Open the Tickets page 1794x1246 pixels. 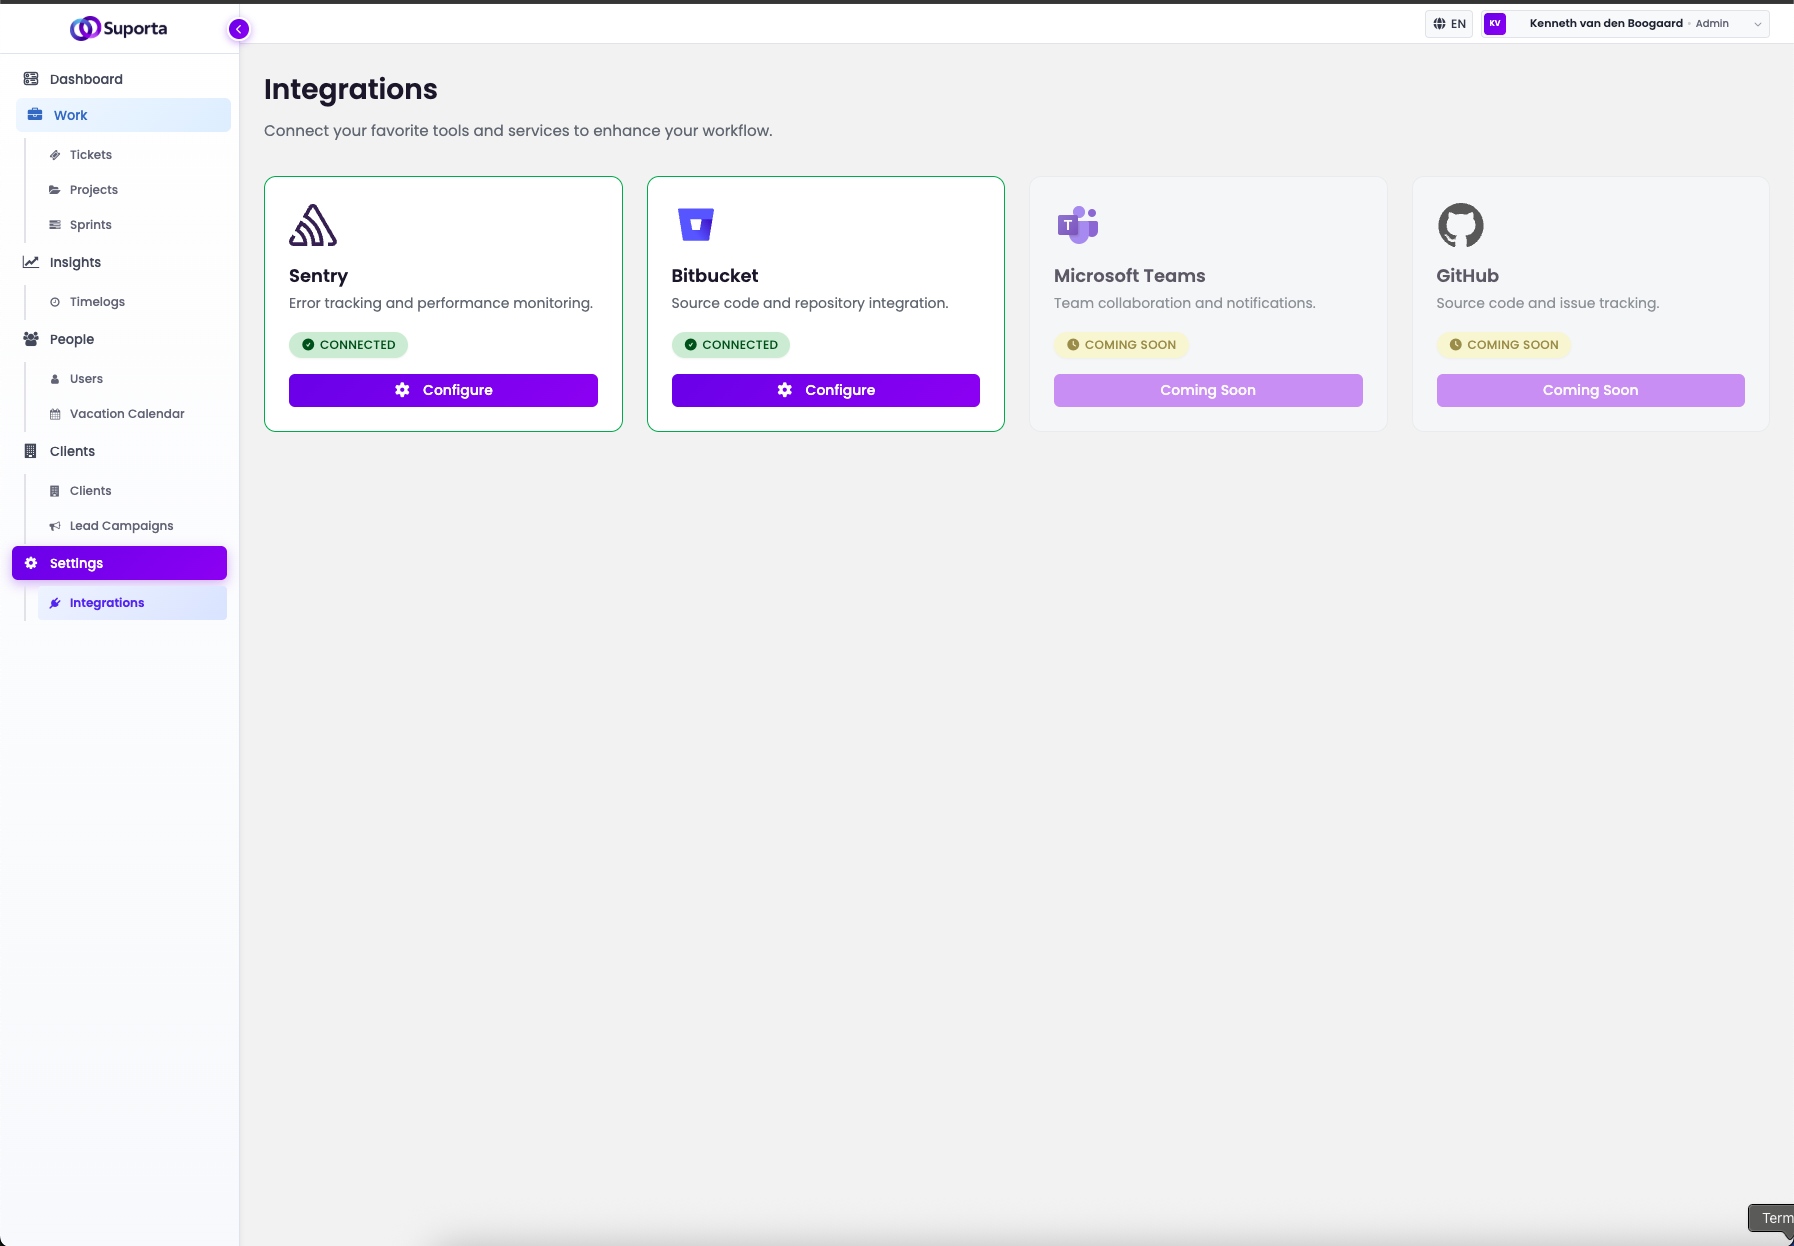pyautogui.click(x=90, y=155)
